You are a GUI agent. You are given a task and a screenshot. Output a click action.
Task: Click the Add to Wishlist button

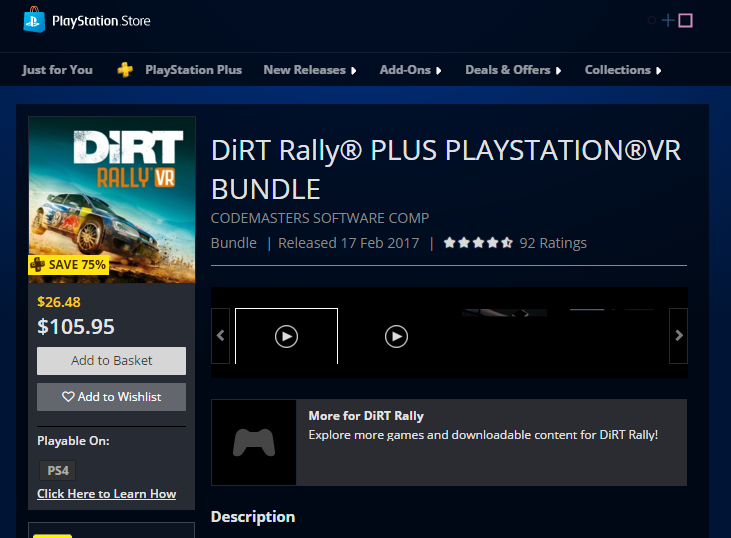(x=111, y=397)
